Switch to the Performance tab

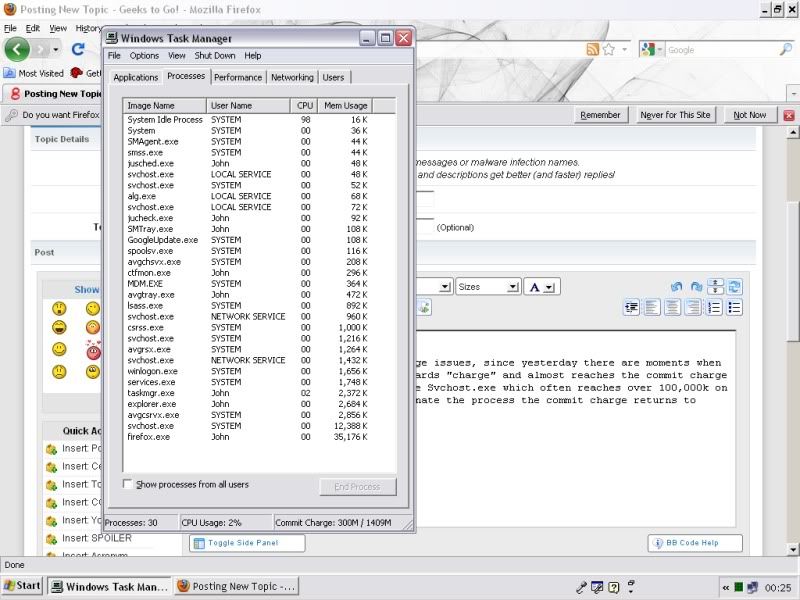(238, 77)
